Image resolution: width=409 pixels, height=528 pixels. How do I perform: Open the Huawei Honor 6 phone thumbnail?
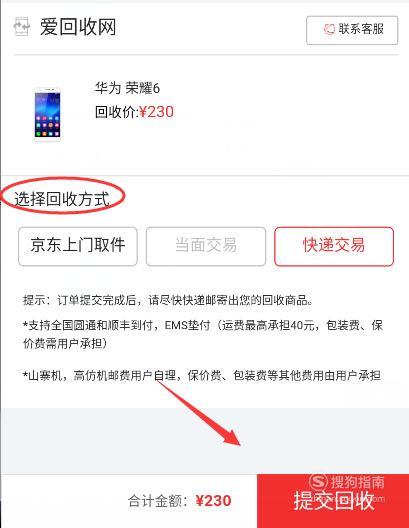(47, 114)
